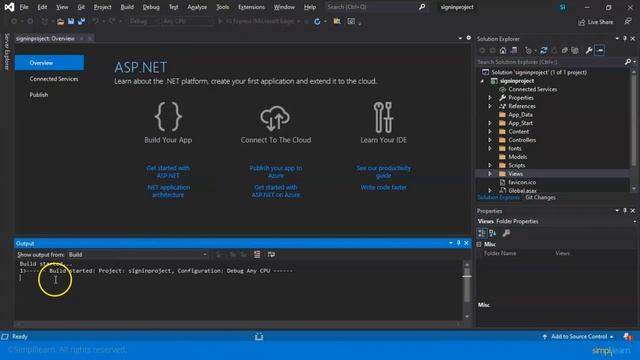The image size is (640, 360).
Task: Click Collapse All icon in Solution Explorer
Action: [x=564, y=50]
